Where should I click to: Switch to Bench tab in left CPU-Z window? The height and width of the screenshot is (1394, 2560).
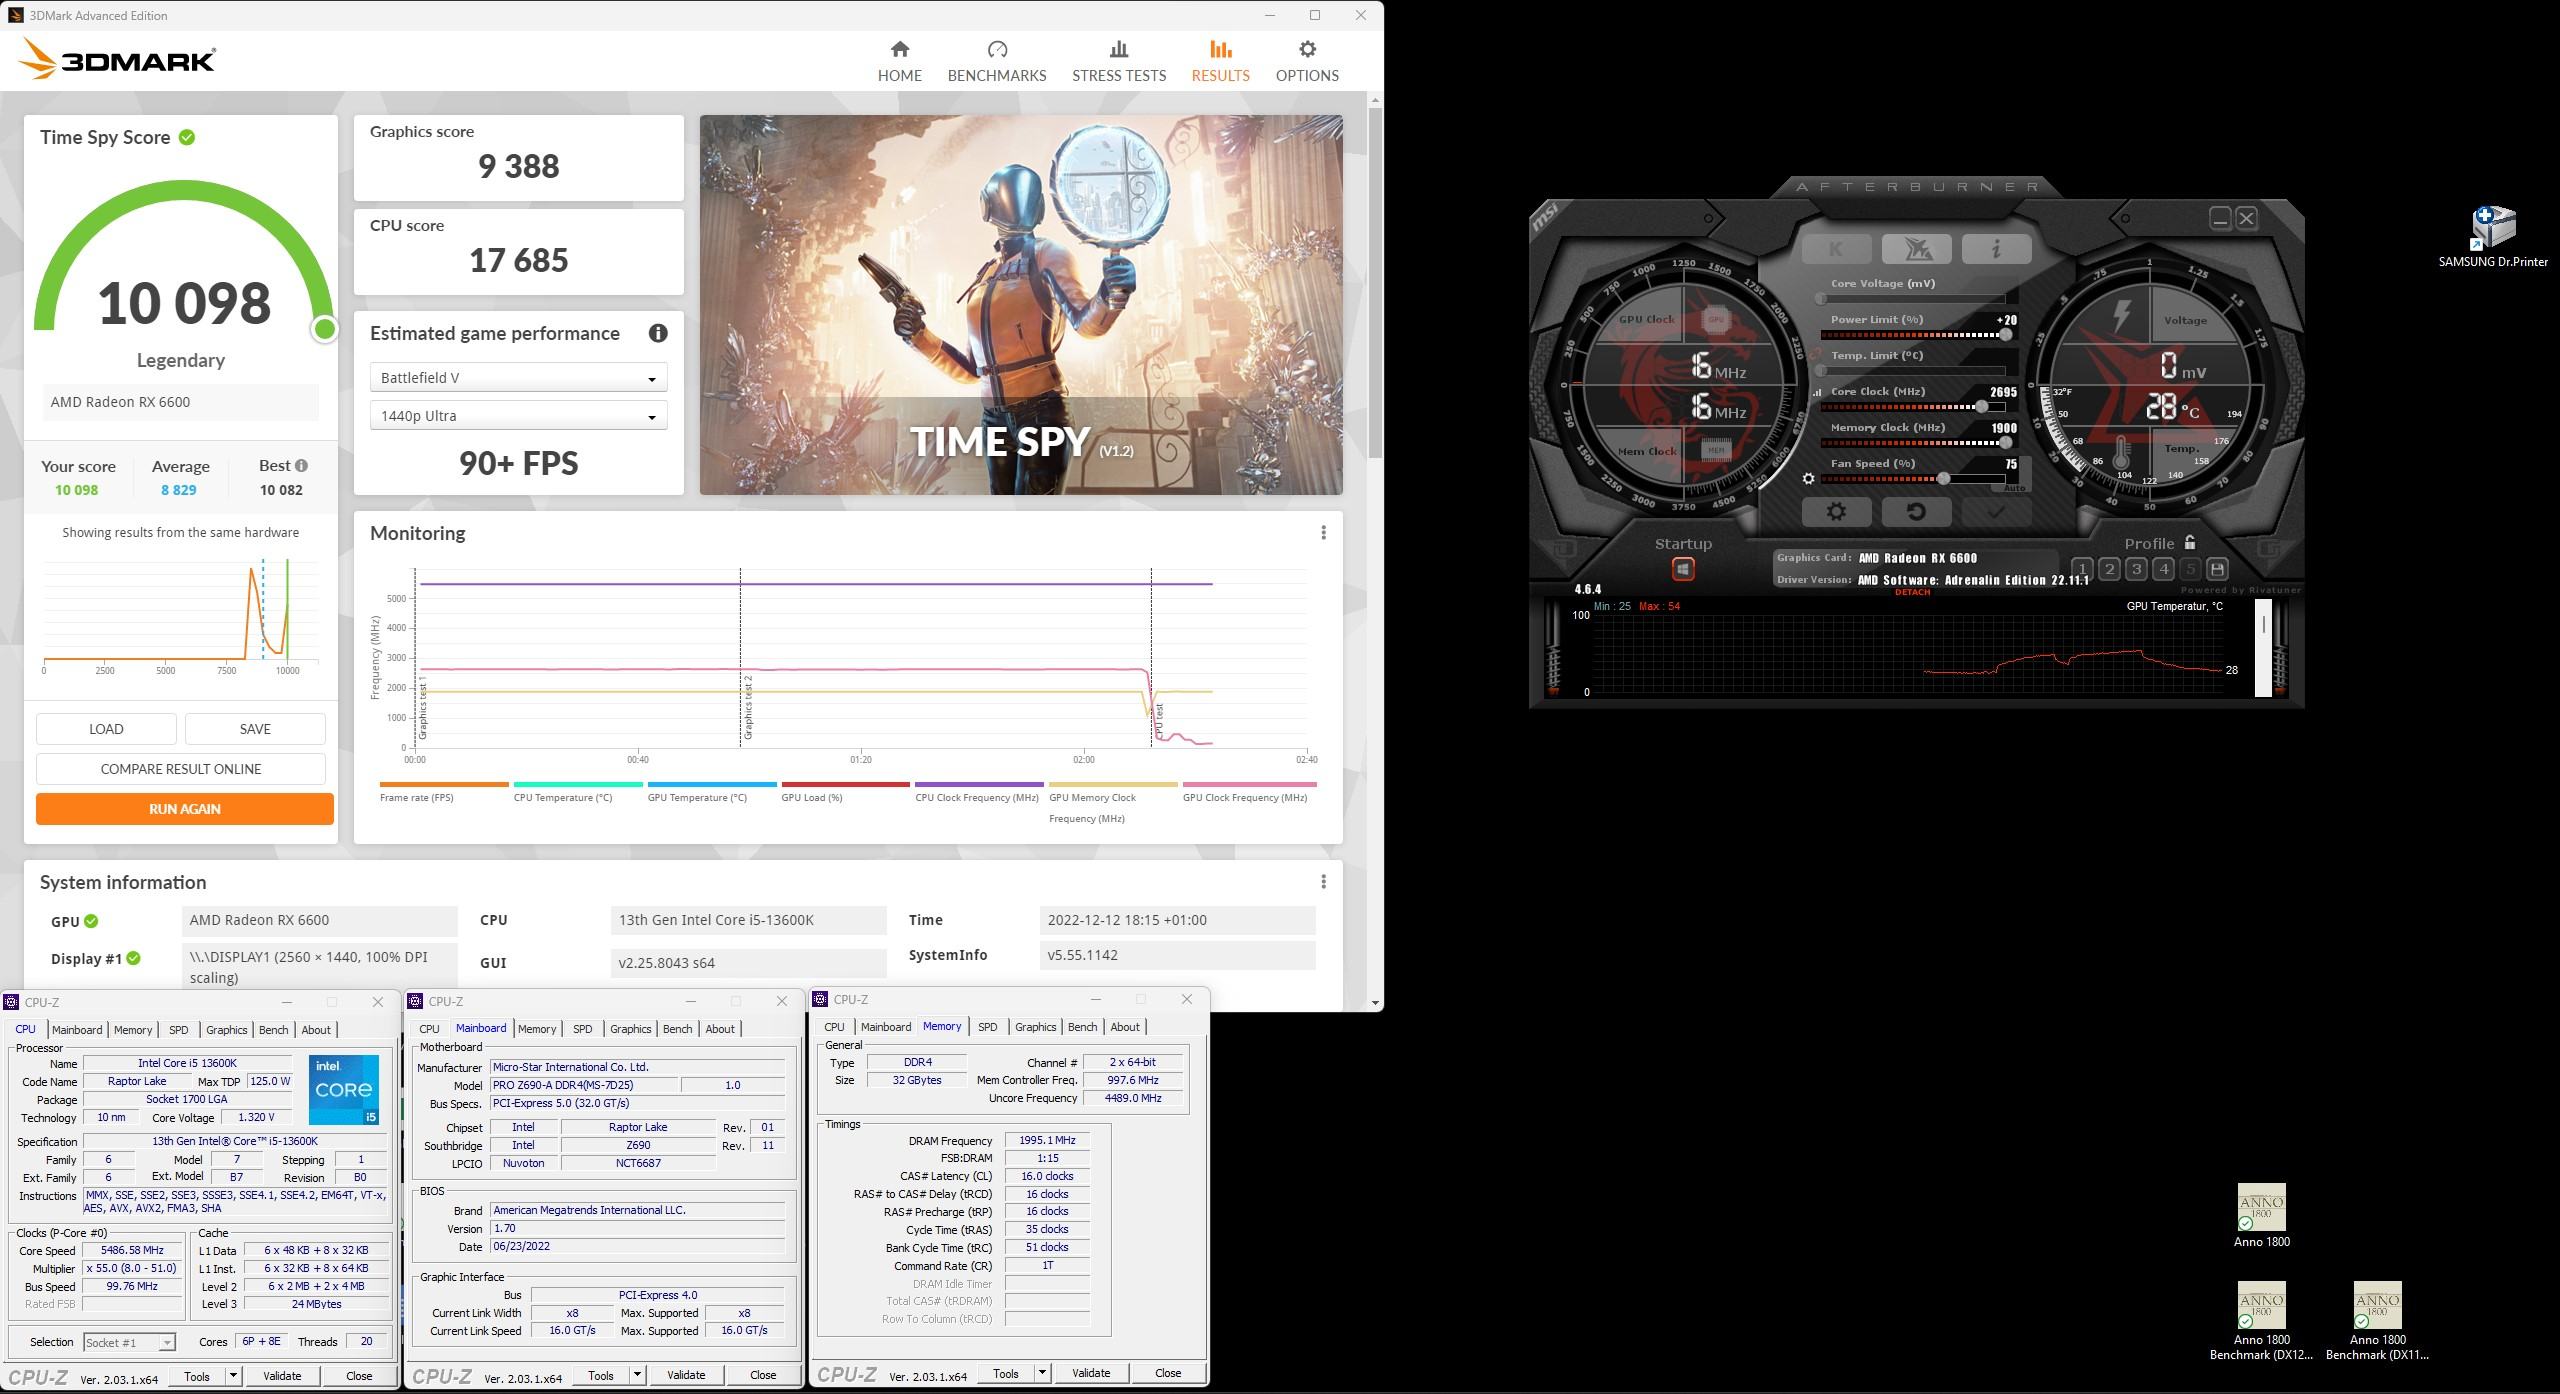pyautogui.click(x=273, y=1030)
